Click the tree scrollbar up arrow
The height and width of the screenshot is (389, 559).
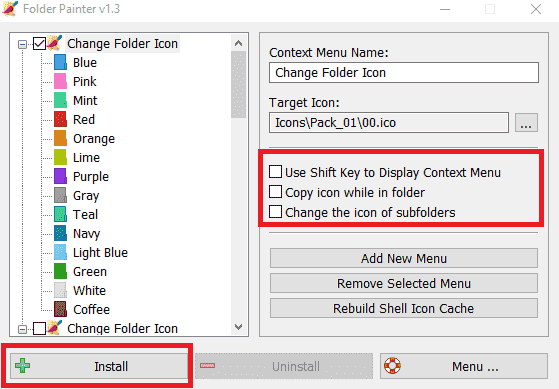[239, 43]
